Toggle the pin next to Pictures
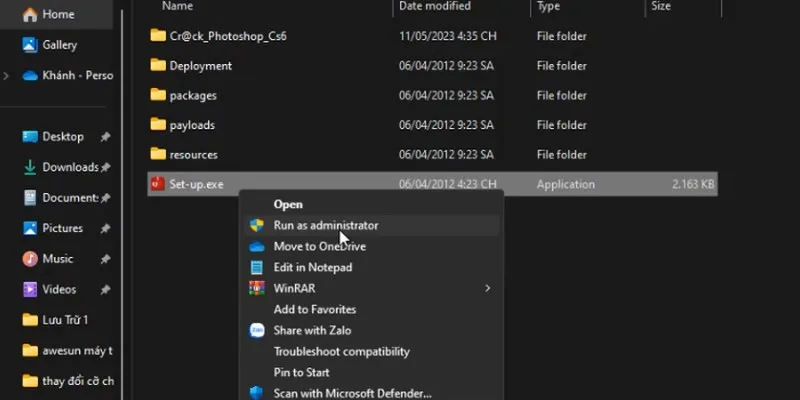 point(105,229)
